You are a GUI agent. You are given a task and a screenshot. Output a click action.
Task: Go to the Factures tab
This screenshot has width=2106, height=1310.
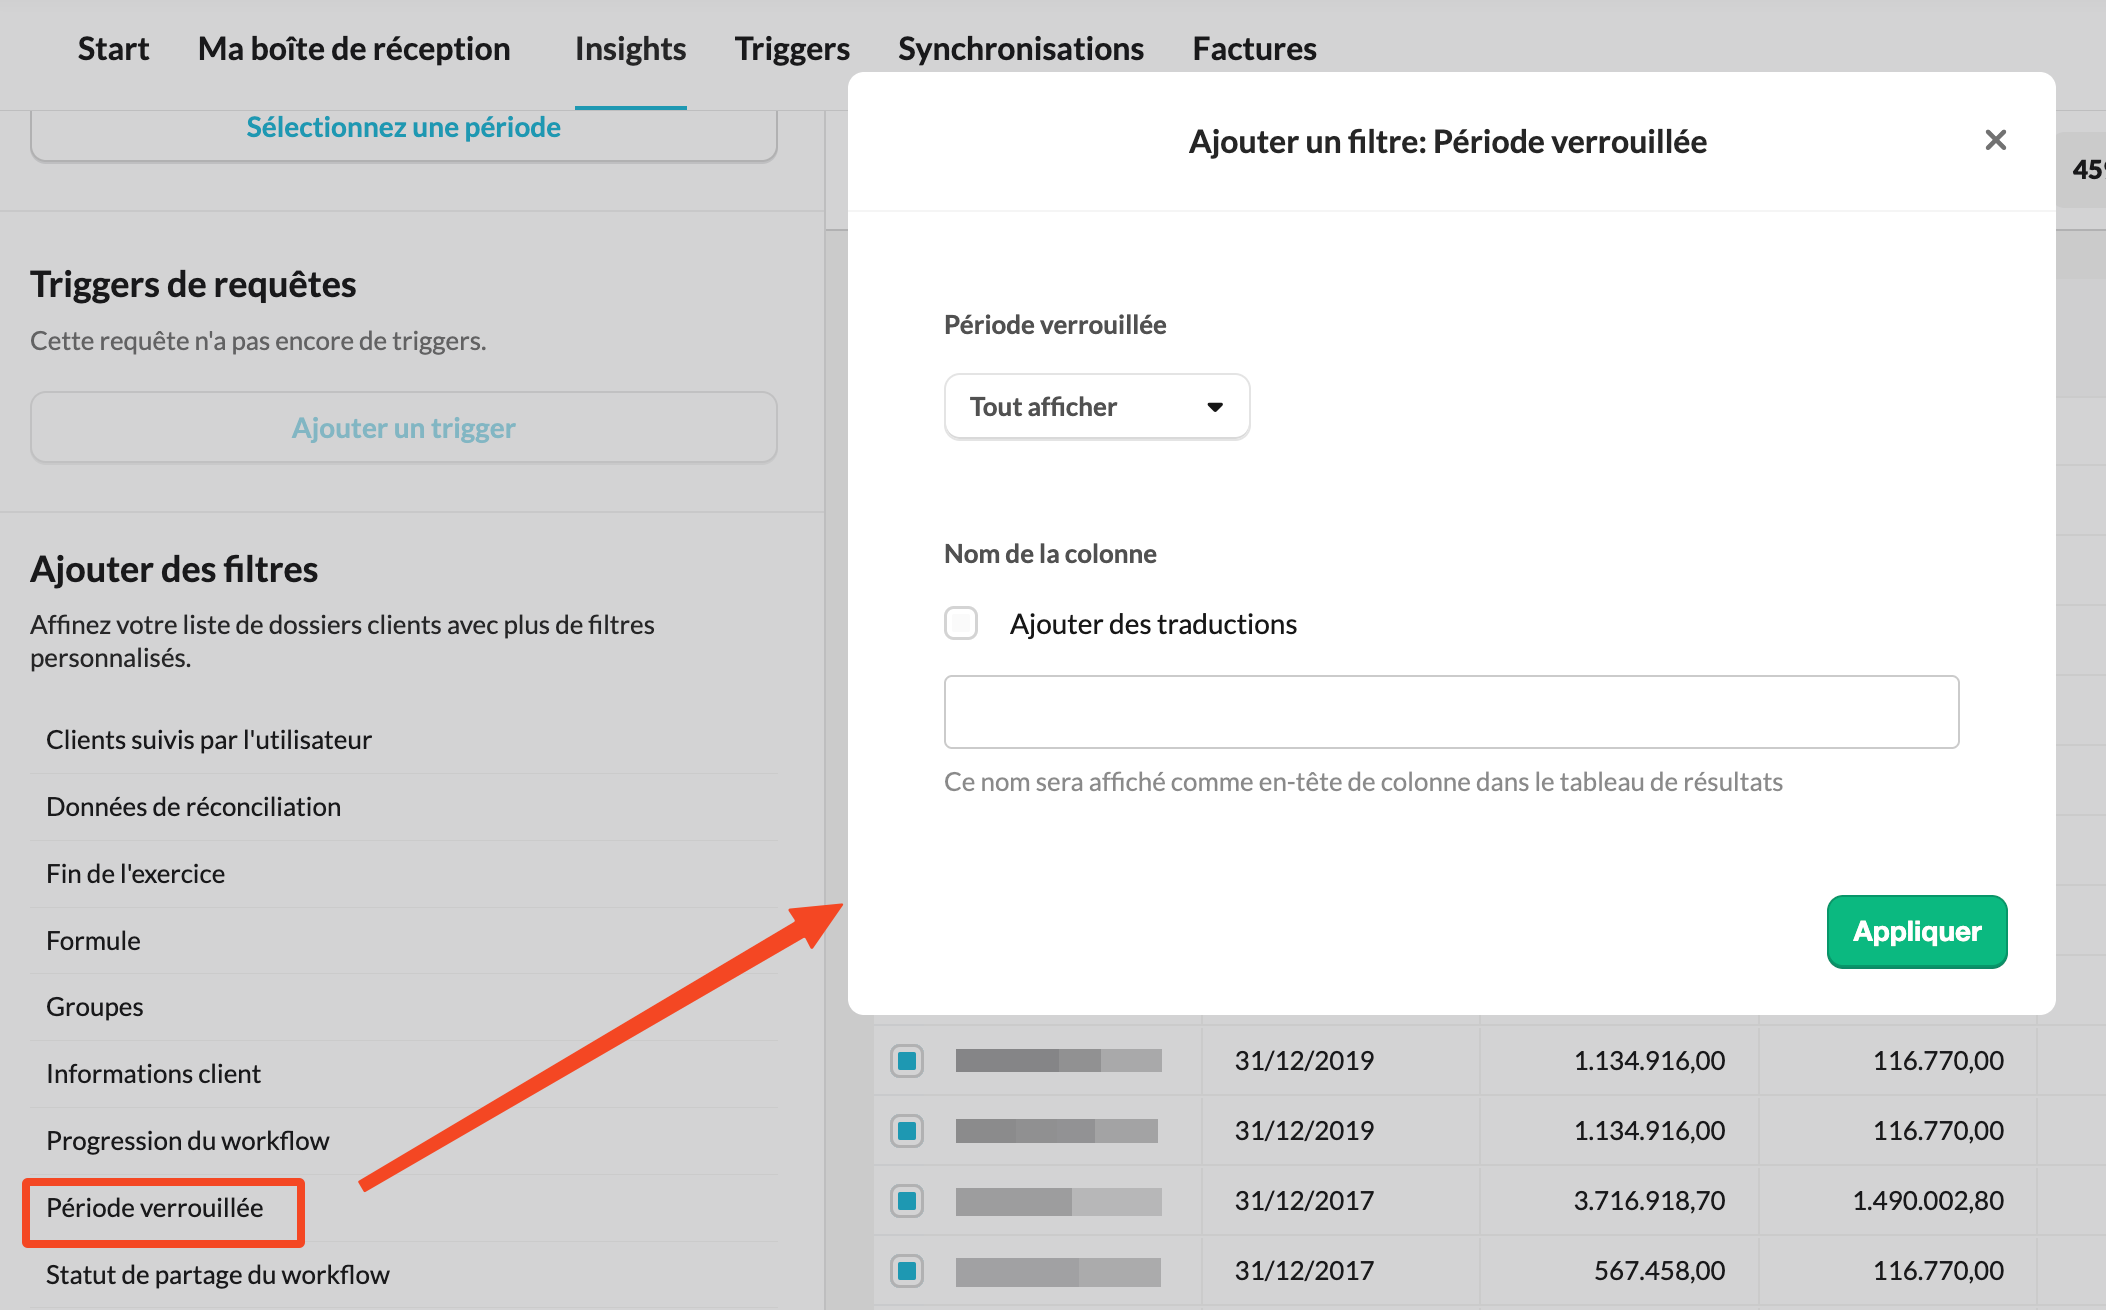(x=1254, y=49)
